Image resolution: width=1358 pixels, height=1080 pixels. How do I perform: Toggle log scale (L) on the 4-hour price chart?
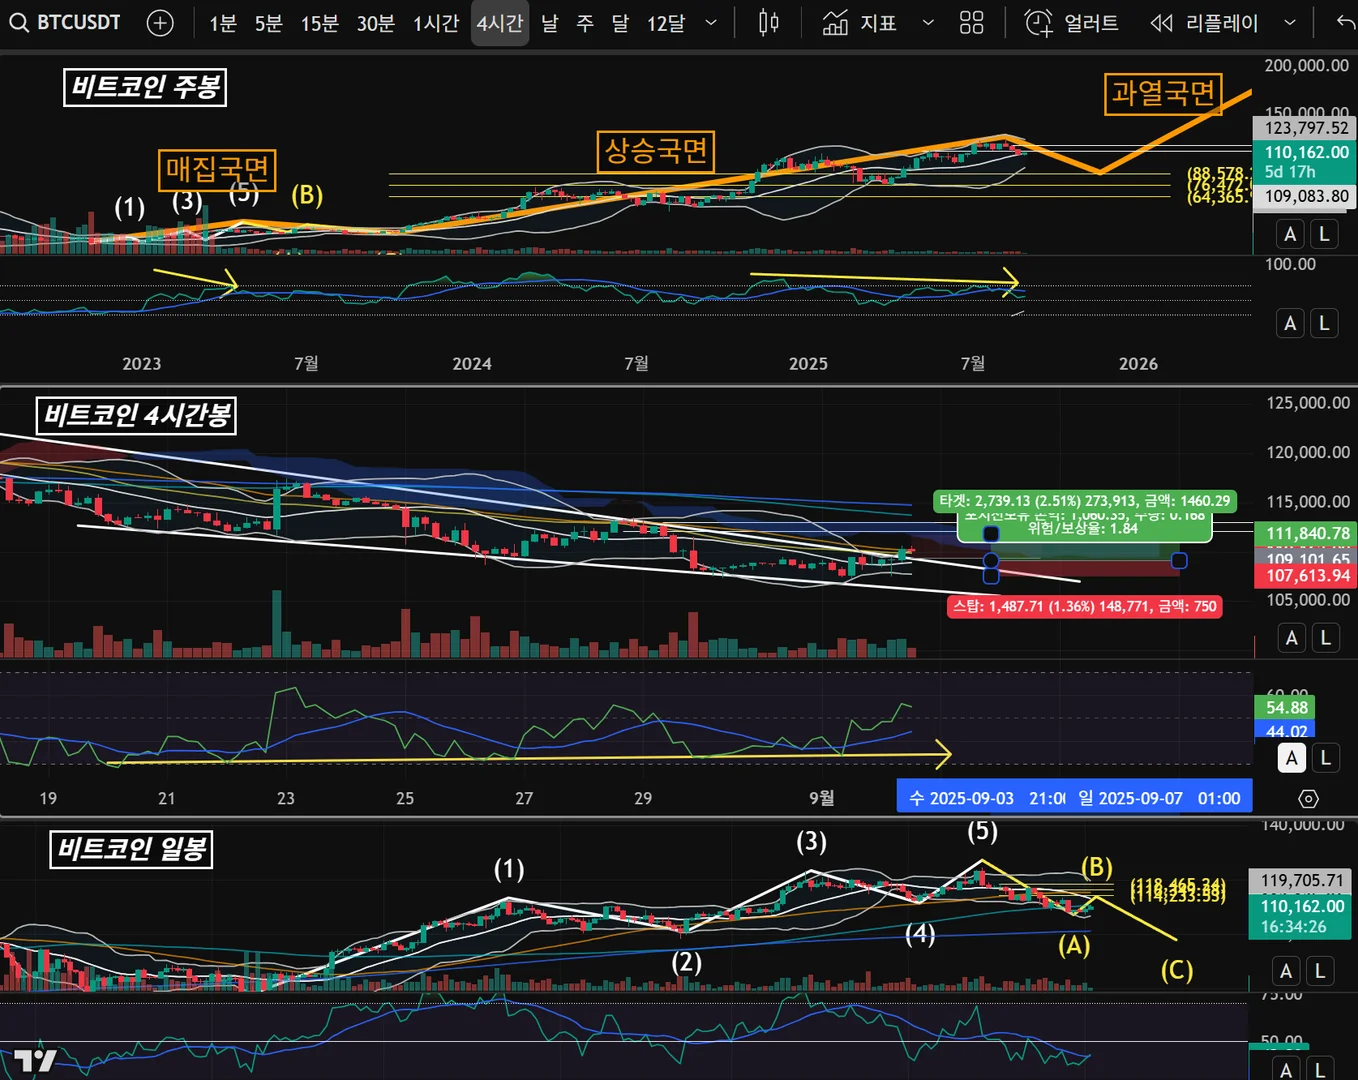point(1326,638)
